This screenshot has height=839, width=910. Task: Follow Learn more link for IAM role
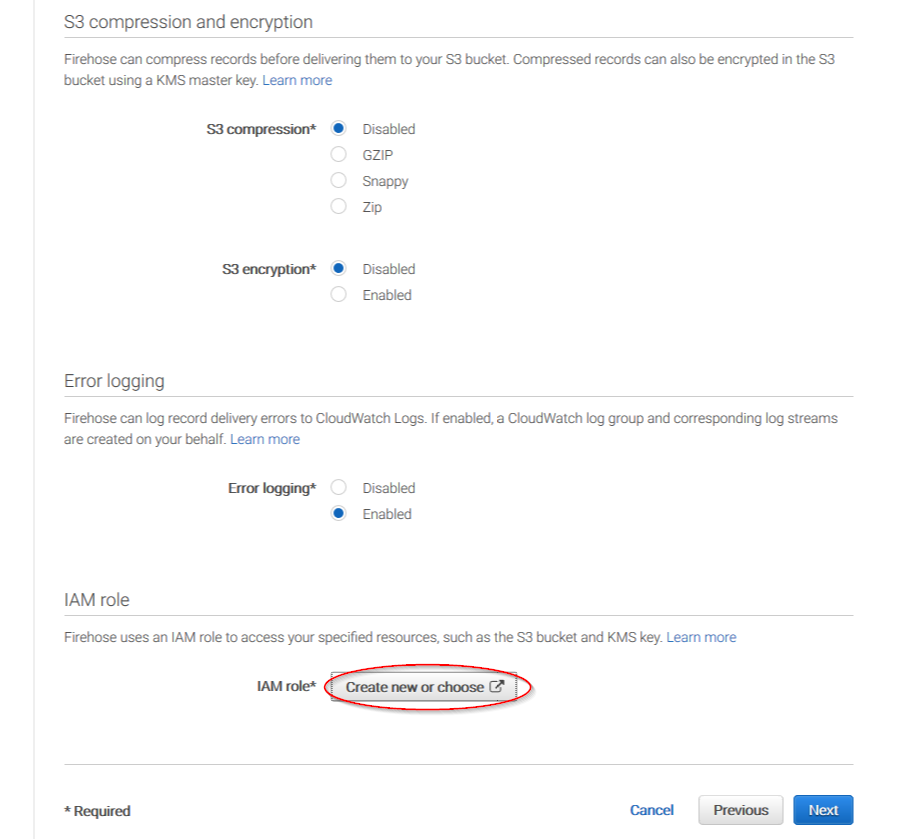tap(701, 637)
